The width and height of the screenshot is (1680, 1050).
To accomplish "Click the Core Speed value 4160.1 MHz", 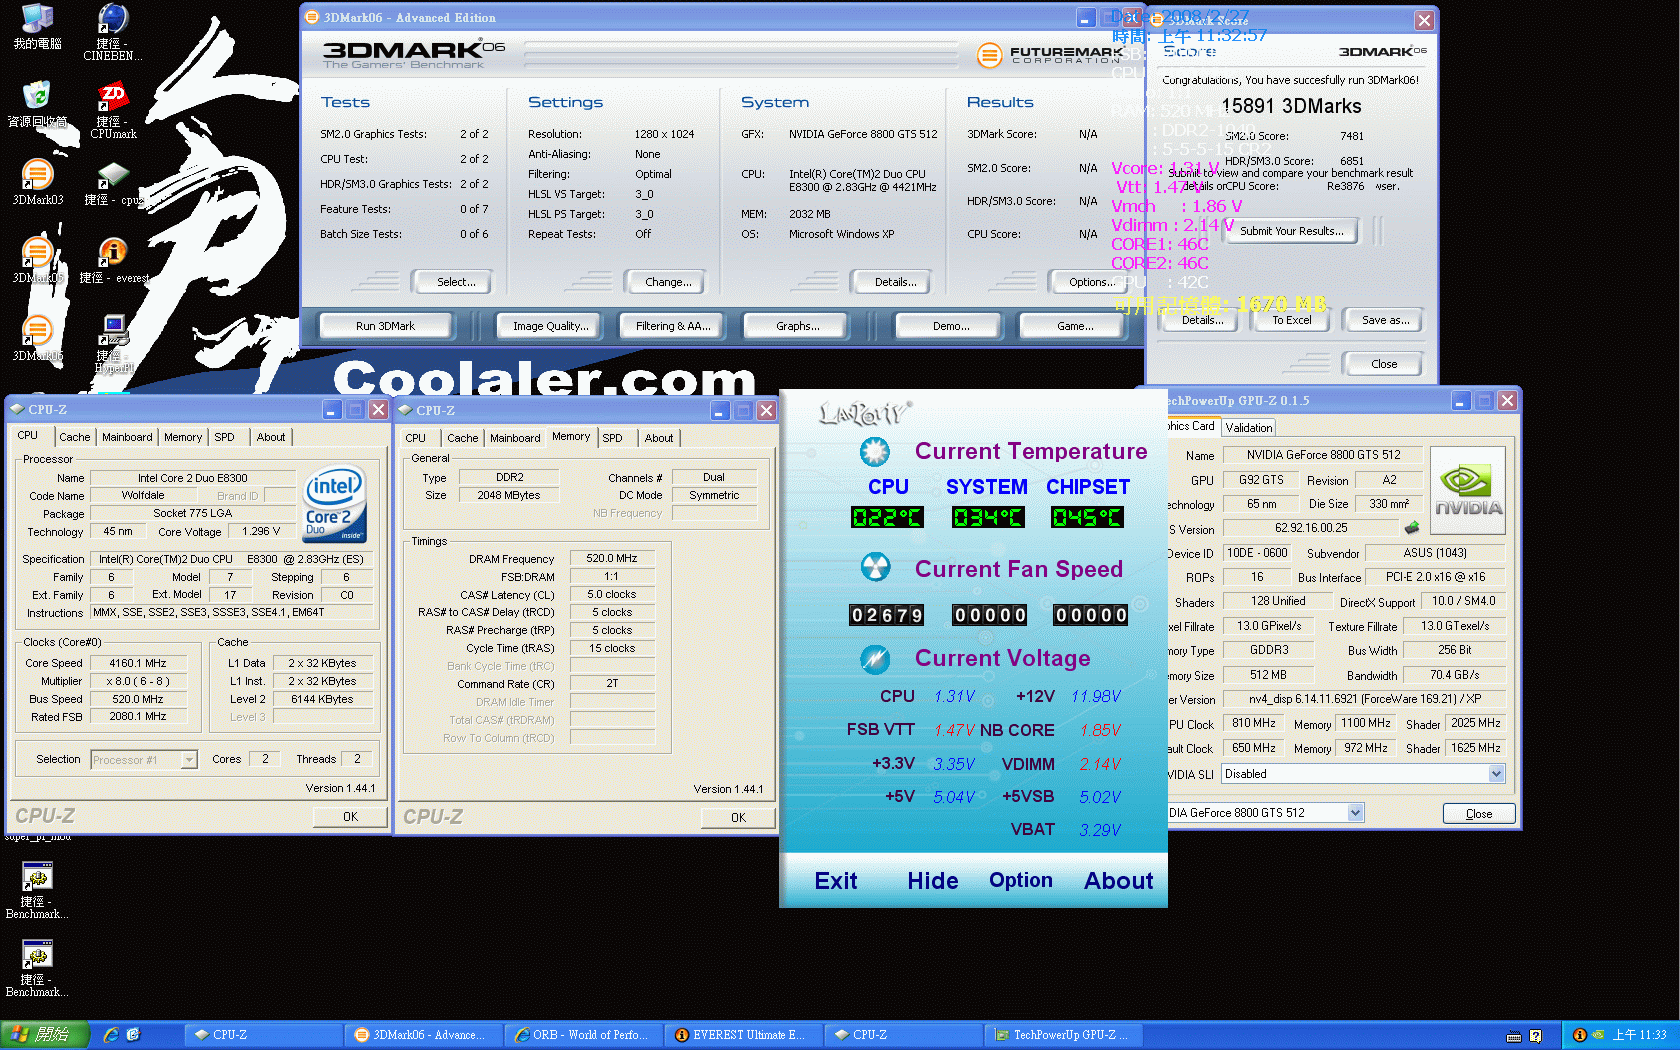I will click(x=138, y=663).
